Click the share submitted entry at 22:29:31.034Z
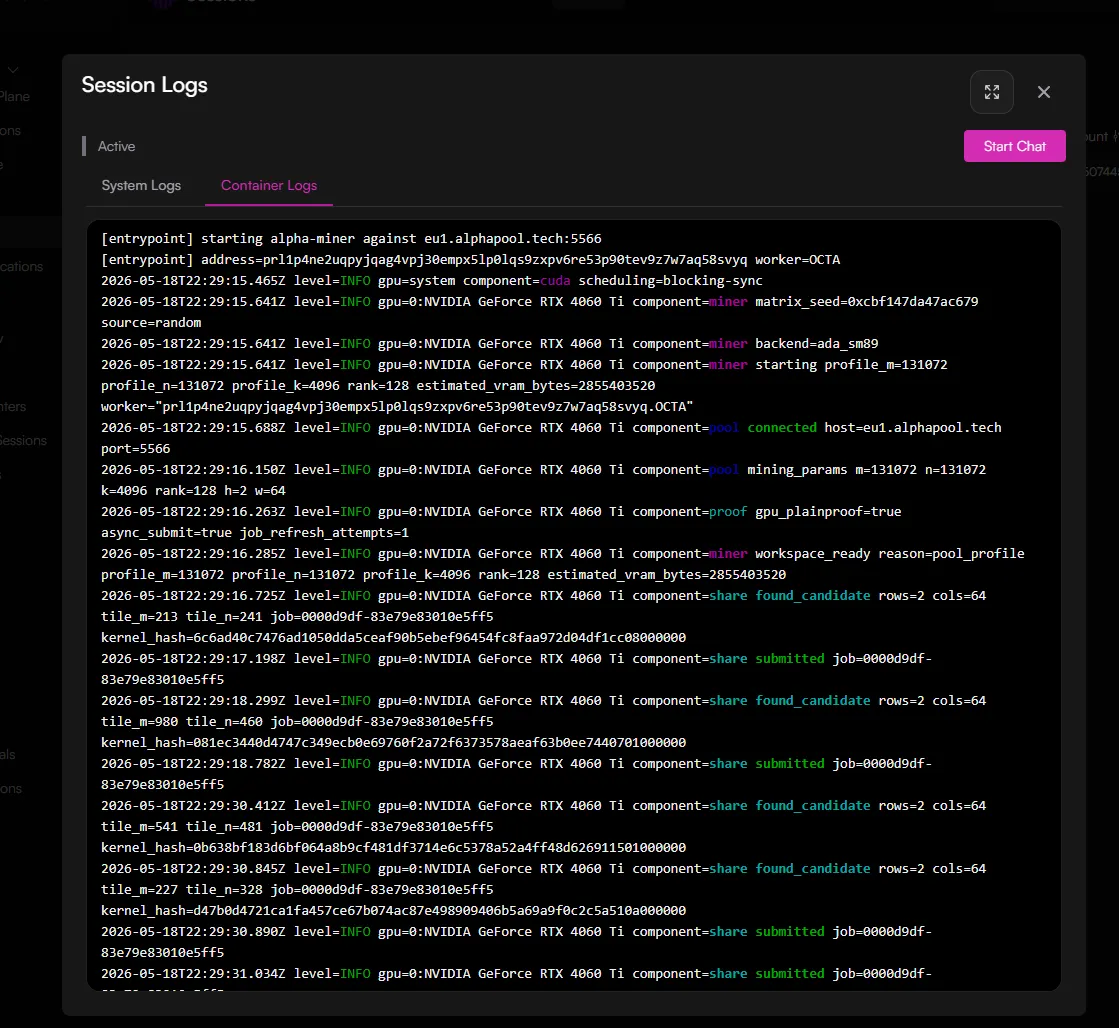Viewport: 1119px width, 1028px height. pyautogui.click(x=517, y=974)
